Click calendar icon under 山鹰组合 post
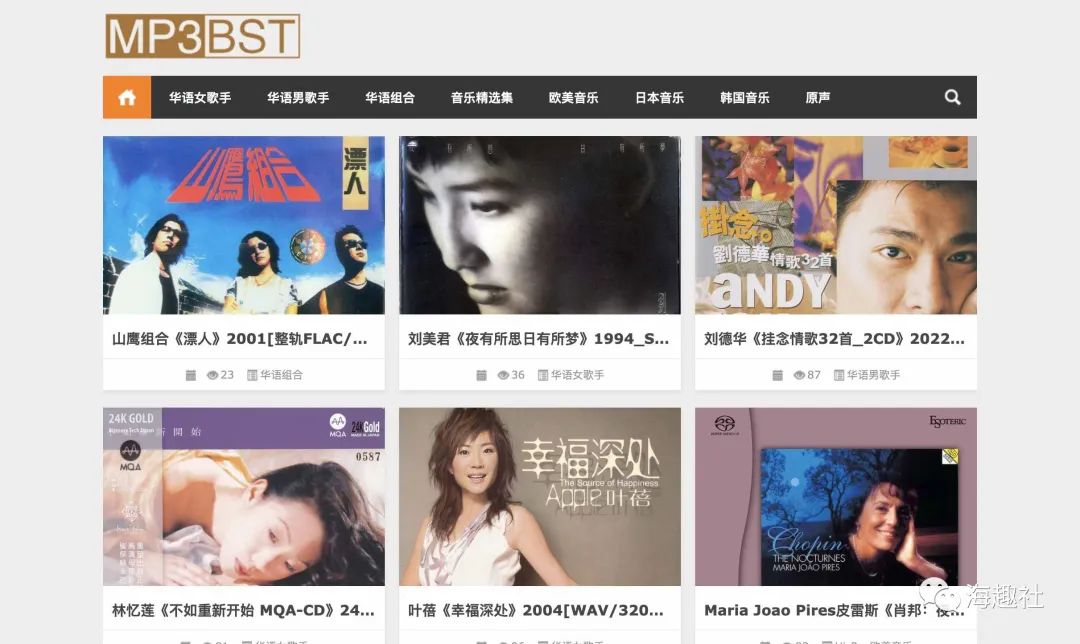Screen dimensions: 1080x644 191,375
